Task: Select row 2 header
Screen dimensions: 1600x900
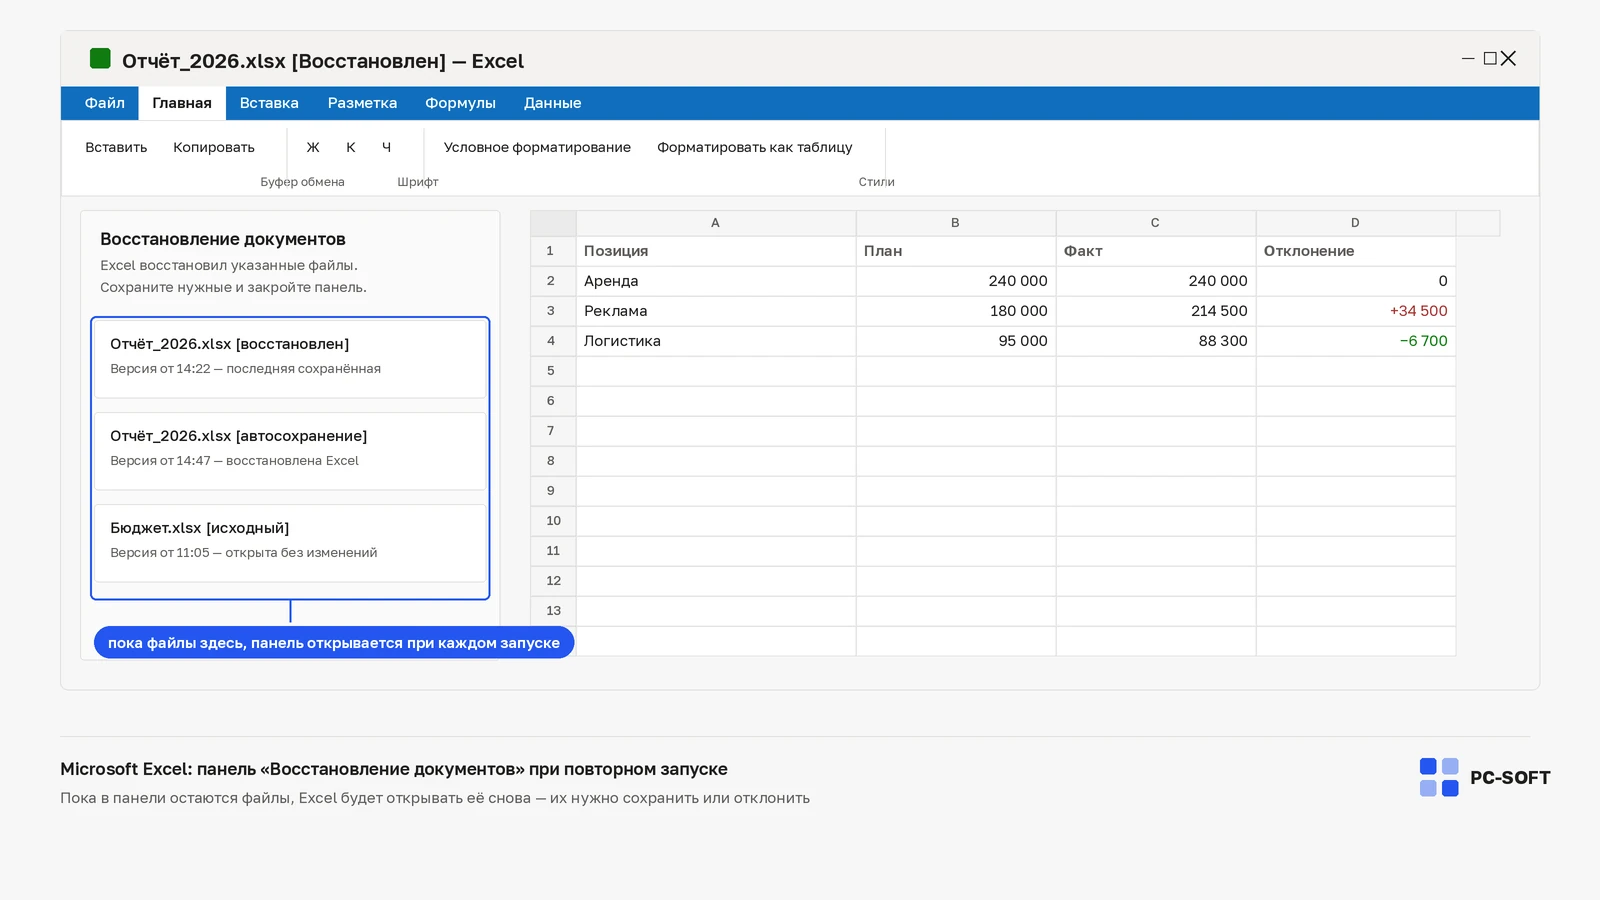Action: pos(552,281)
